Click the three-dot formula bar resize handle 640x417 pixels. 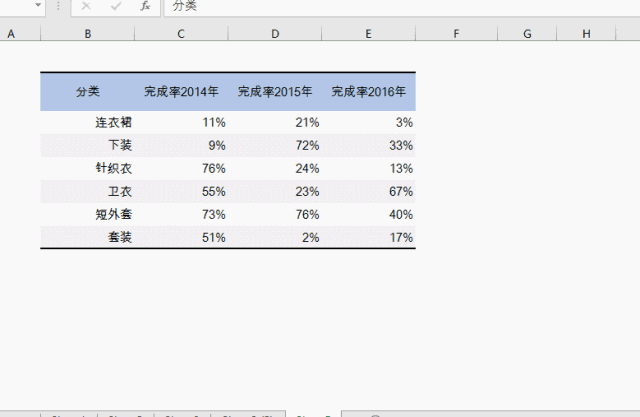(58, 6)
